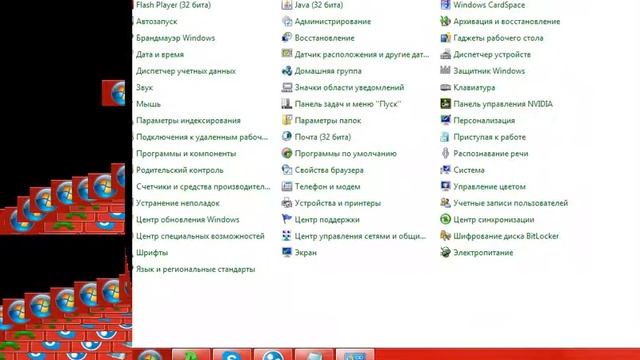Click the Центр синхронизации green icon

[445, 219]
